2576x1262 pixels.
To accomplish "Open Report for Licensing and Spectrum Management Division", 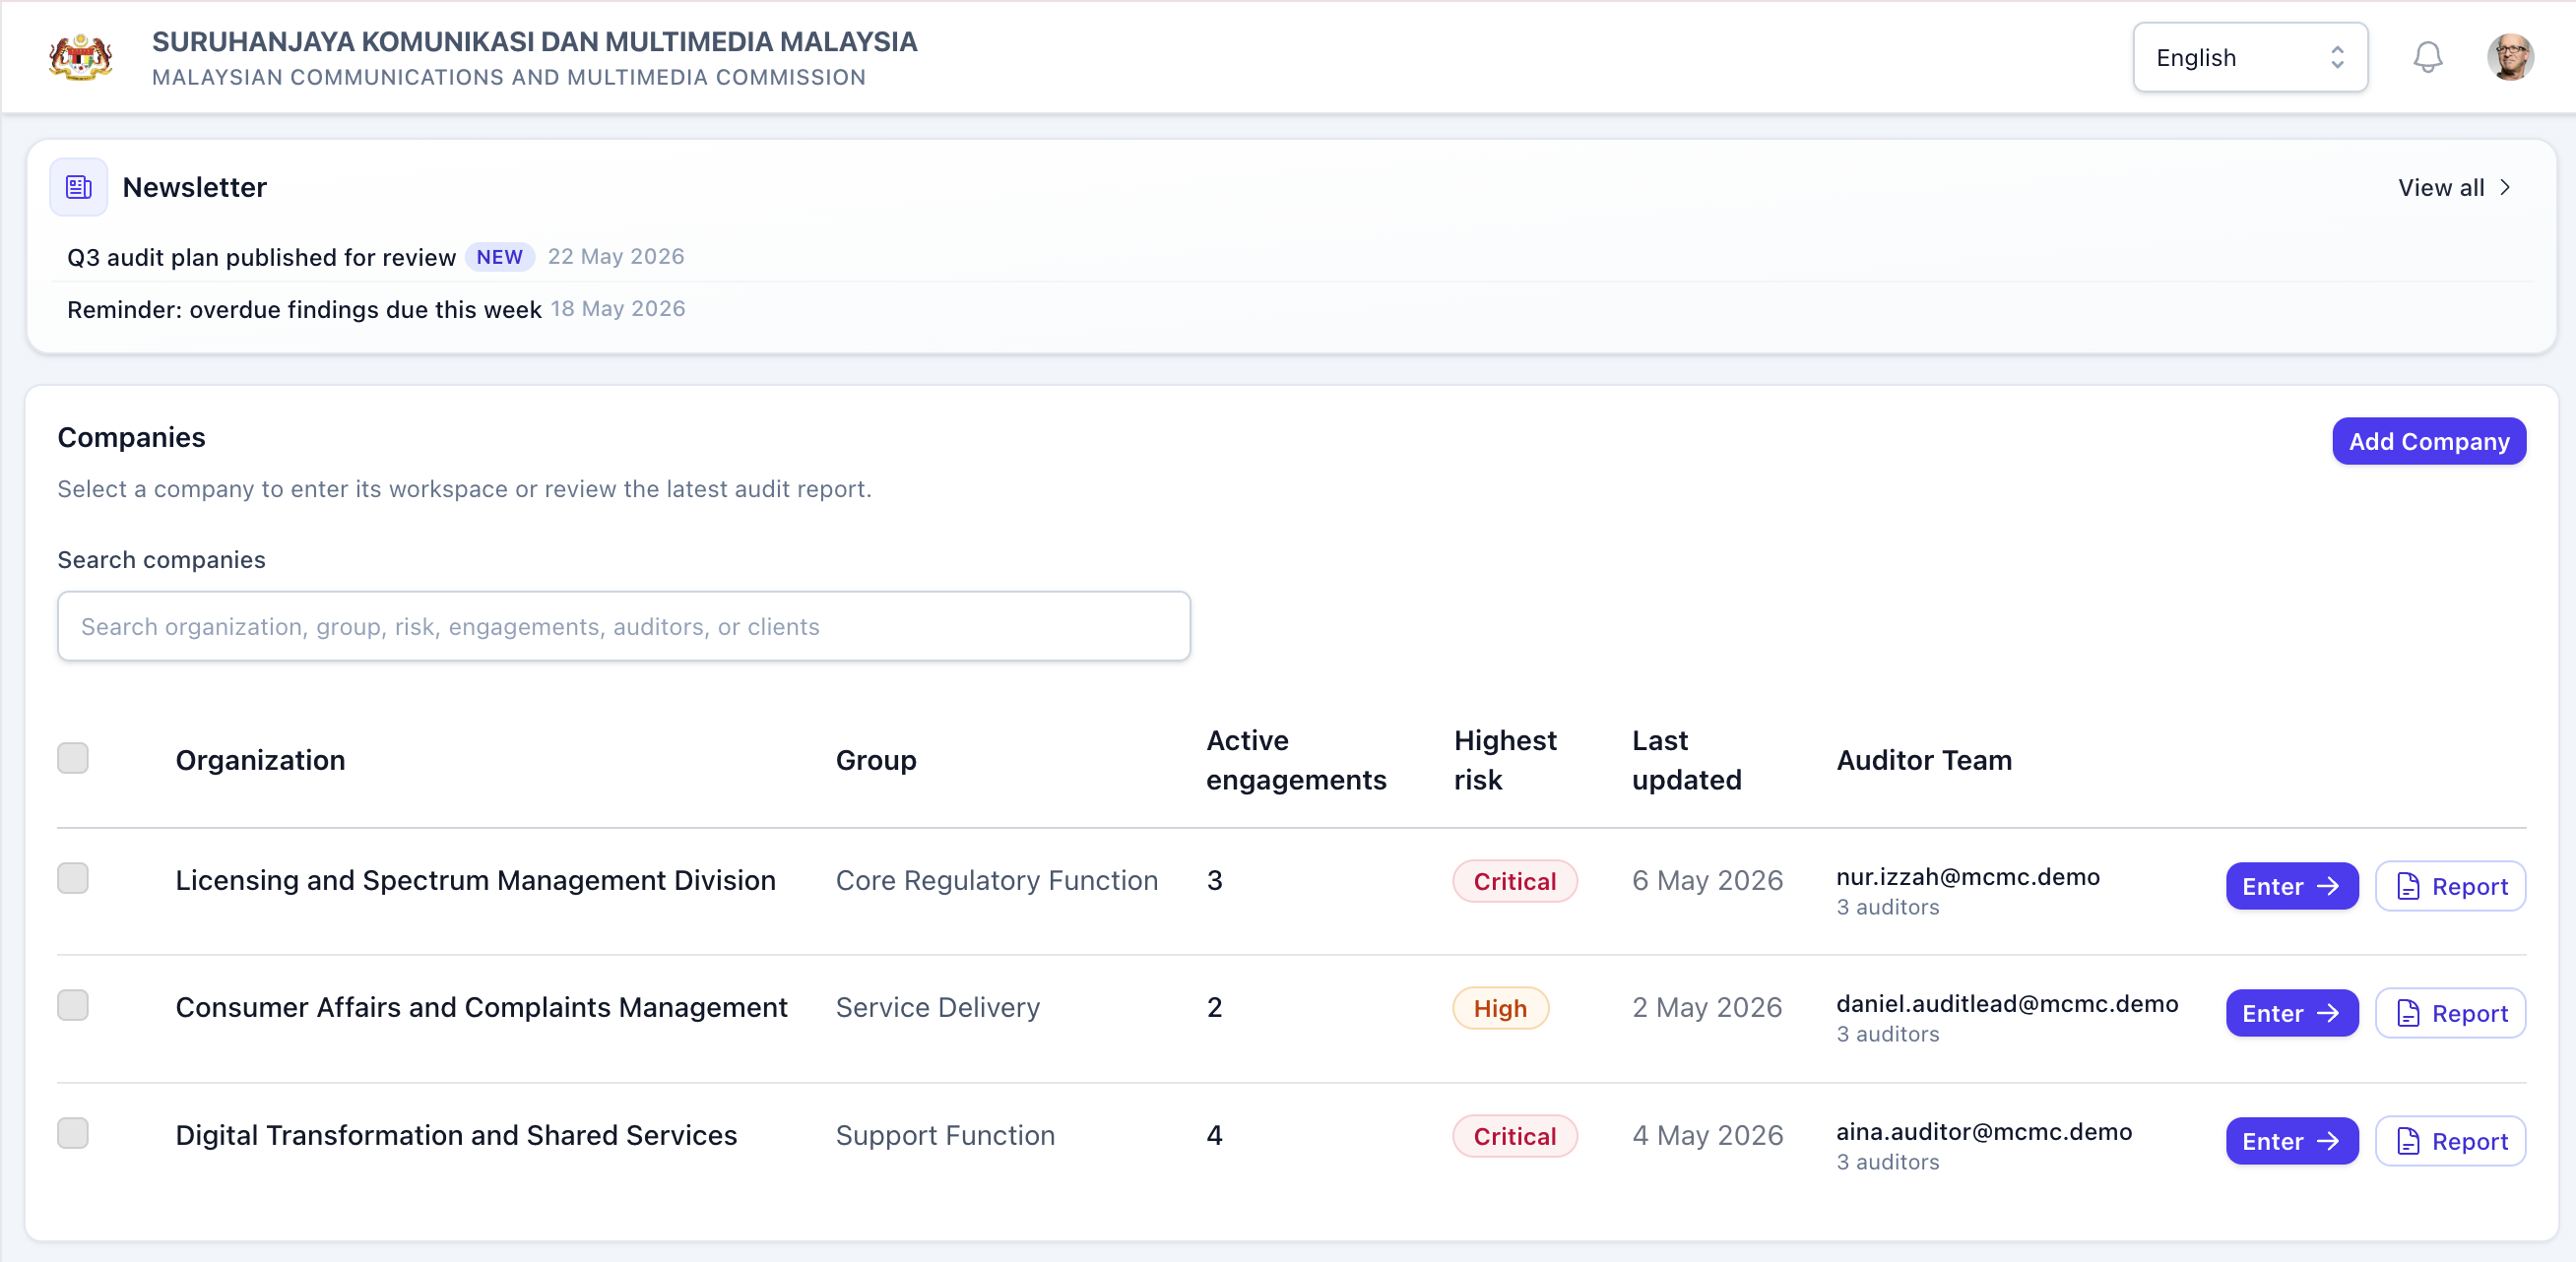I will [2450, 886].
